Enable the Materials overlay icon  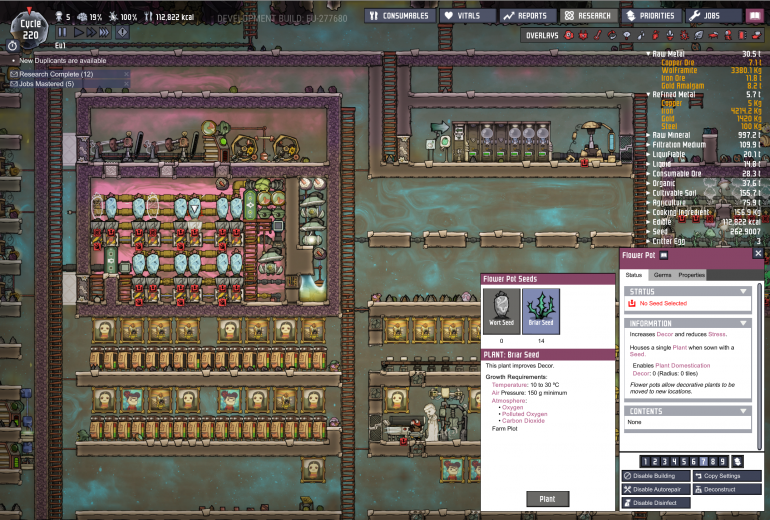612,35
